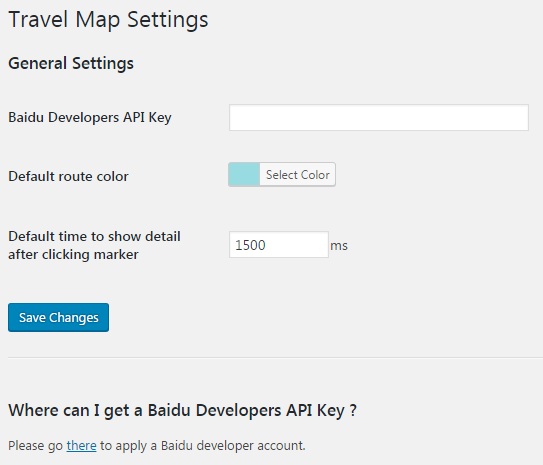
Task: Follow the "there" link for Baidu account
Action: pyautogui.click(x=81, y=445)
